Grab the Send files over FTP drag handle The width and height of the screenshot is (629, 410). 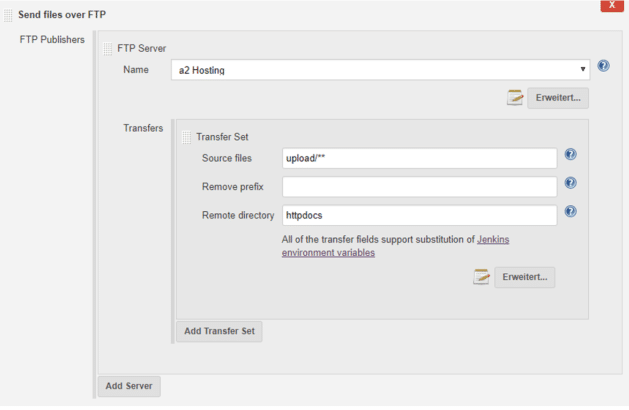tap(8, 15)
